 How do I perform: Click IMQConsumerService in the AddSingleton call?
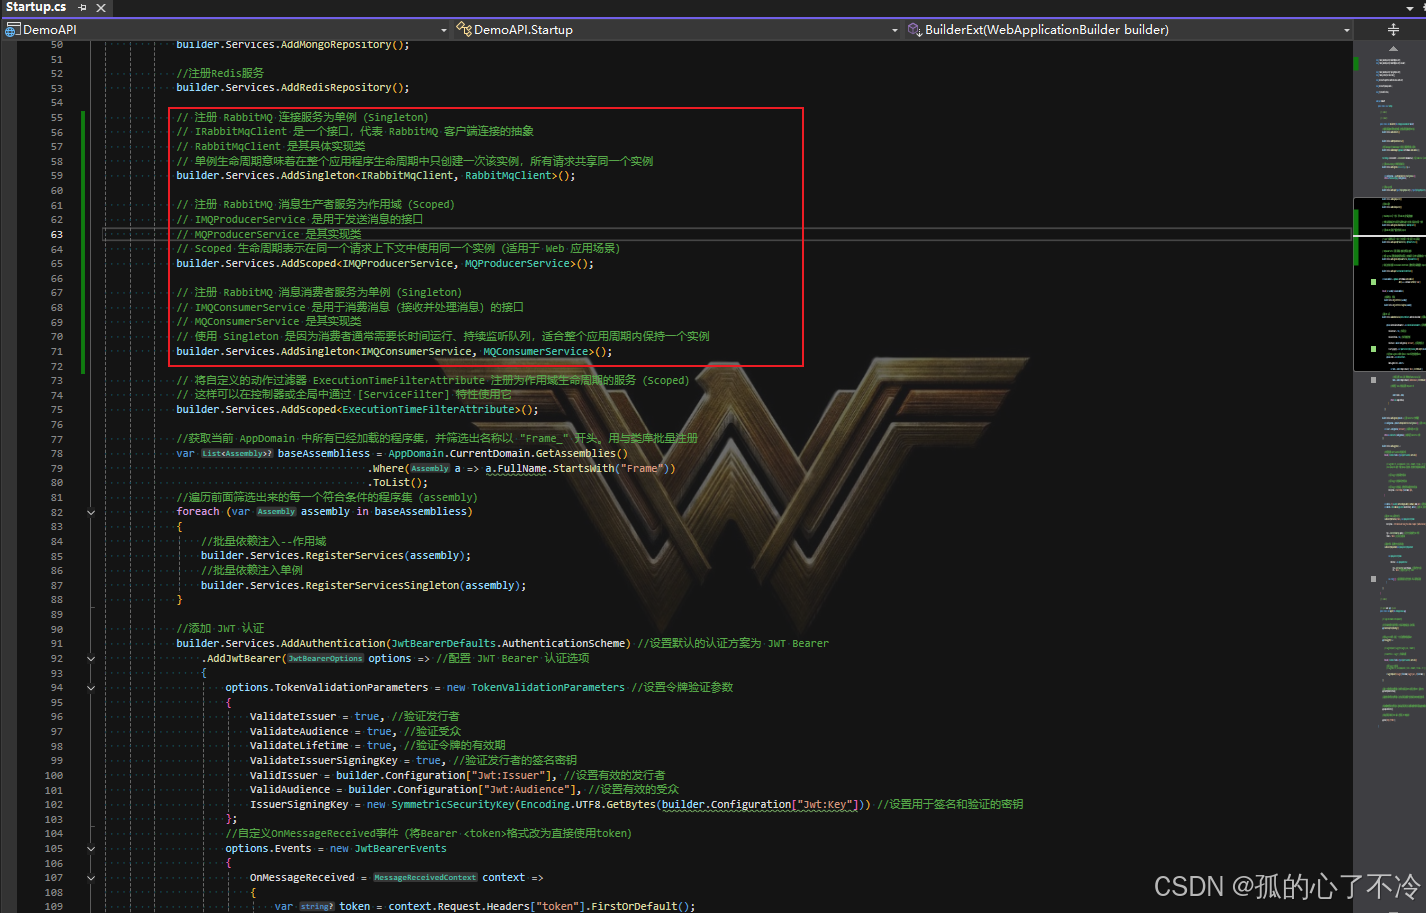415,352
